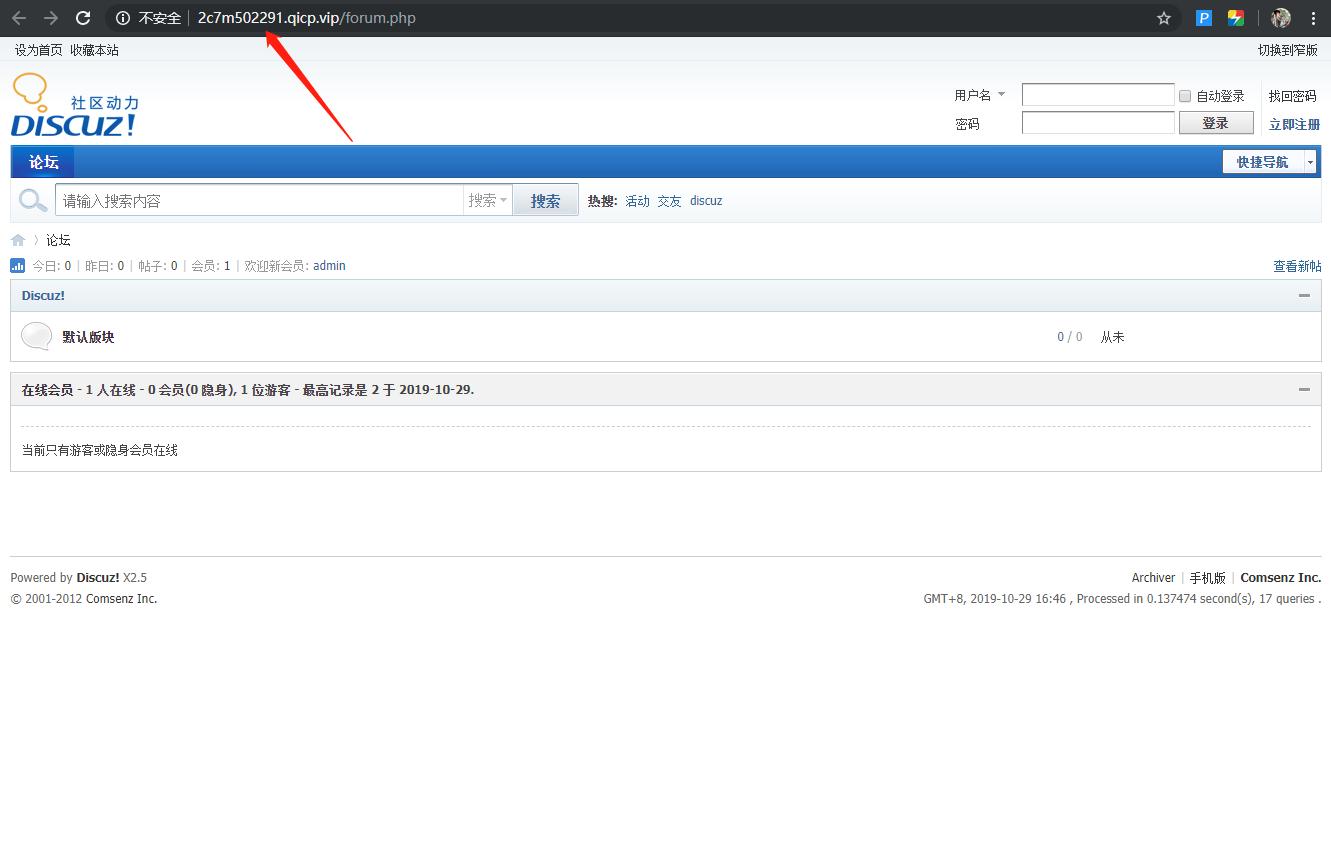Open hot search term 活动

point(637,201)
